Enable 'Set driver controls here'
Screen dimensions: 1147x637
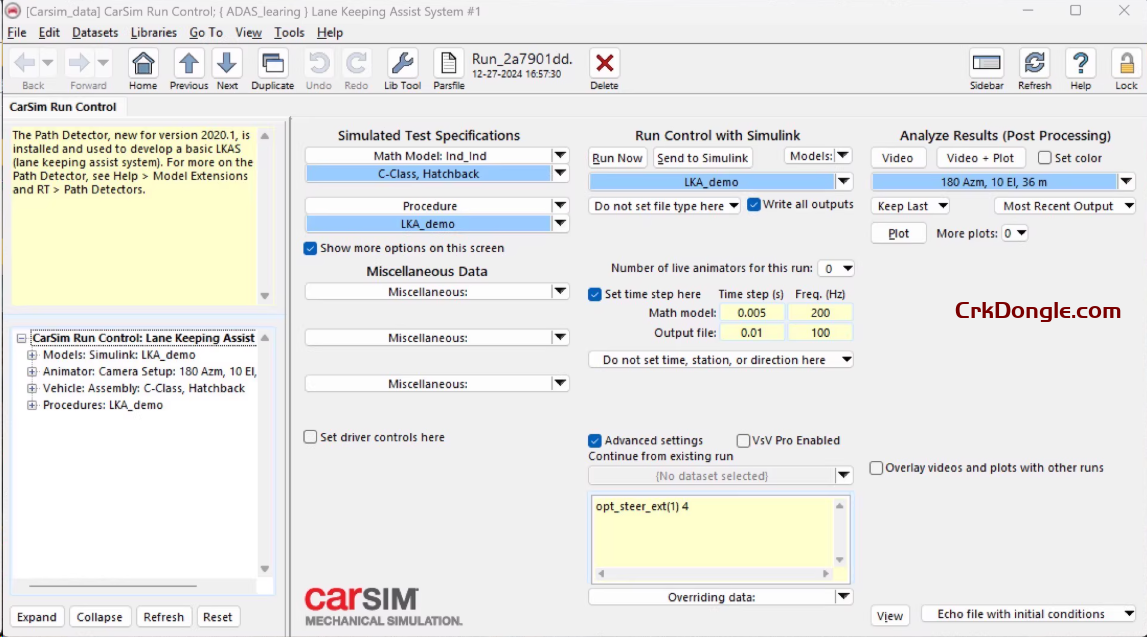click(x=310, y=437)
